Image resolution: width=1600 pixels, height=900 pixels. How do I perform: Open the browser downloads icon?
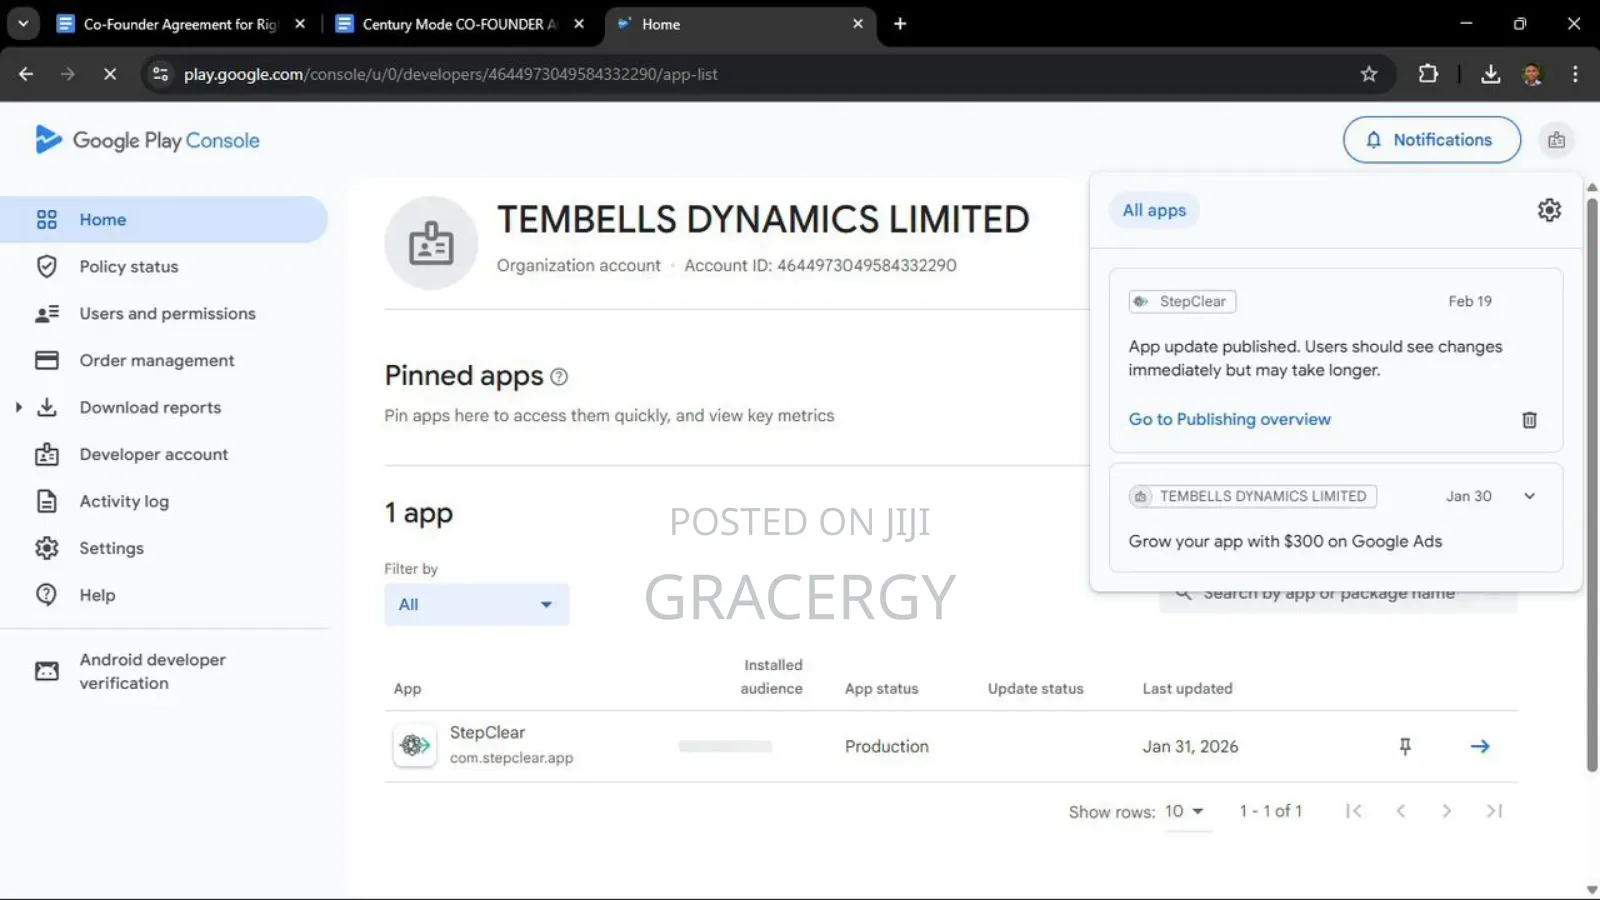tap(1491, 74)
